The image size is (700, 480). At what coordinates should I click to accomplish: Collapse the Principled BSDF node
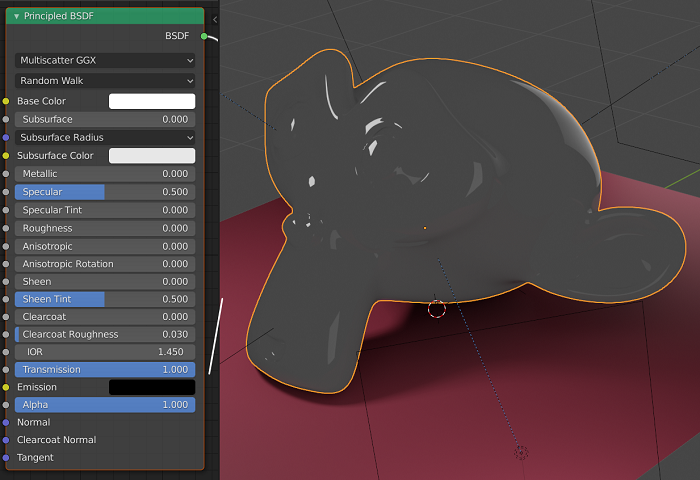pos(17,16)
